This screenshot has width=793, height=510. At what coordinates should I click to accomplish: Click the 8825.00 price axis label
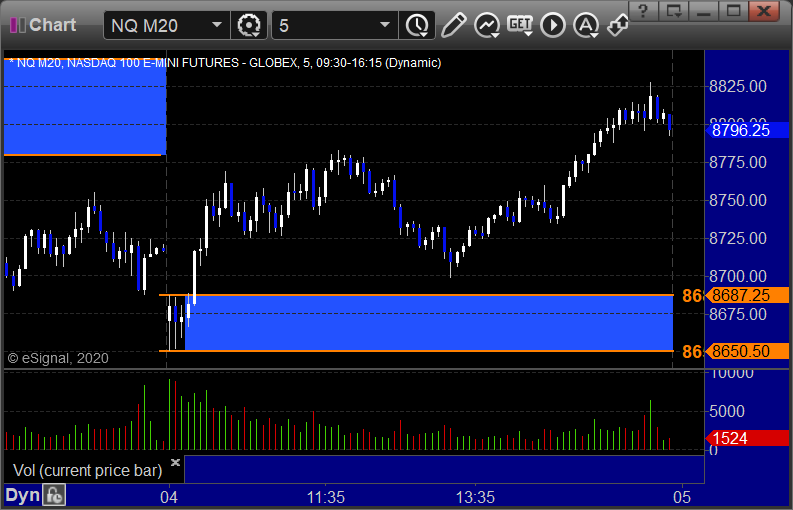click(738, 86)
